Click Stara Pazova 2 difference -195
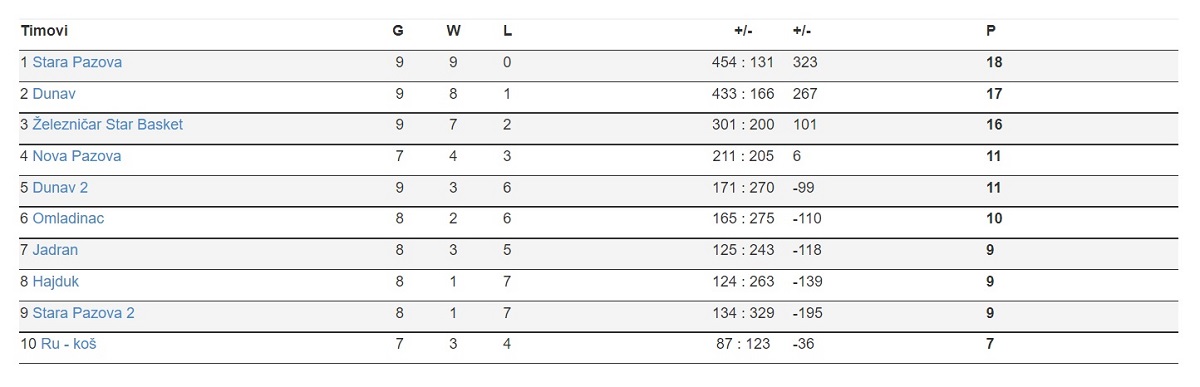 [808, 313]
